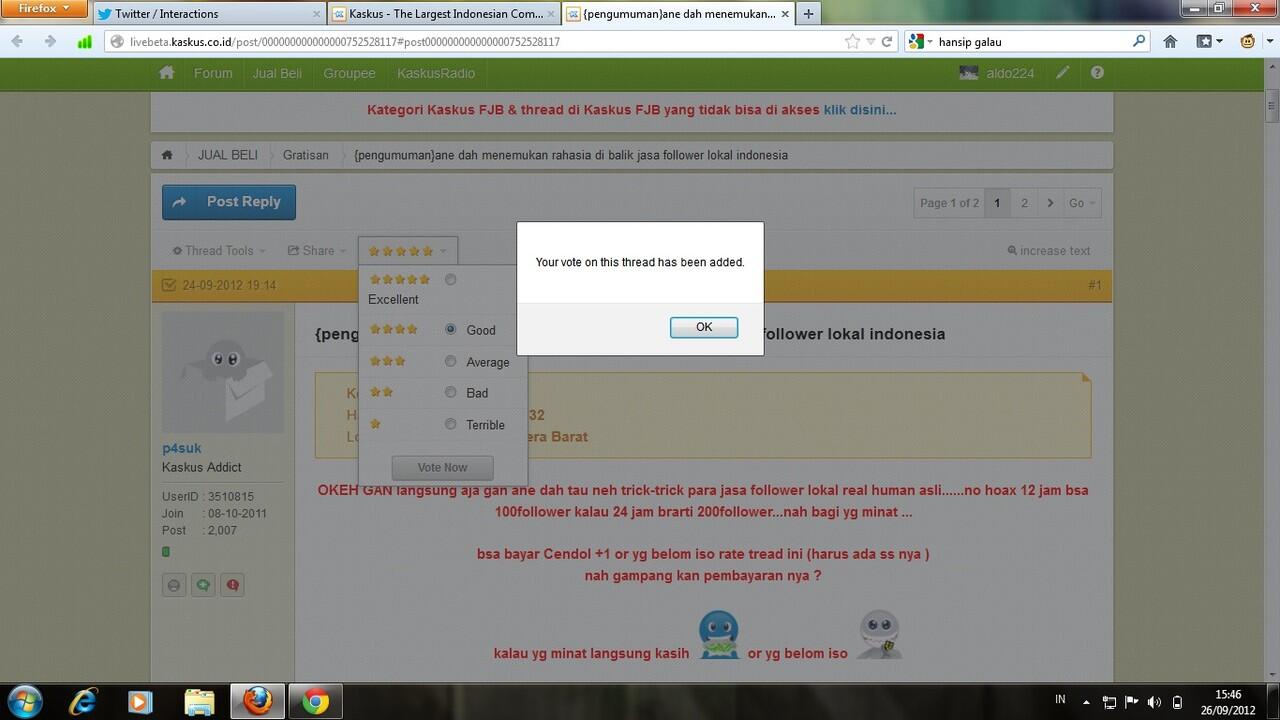Select the Terrible one-star rating

451,425
